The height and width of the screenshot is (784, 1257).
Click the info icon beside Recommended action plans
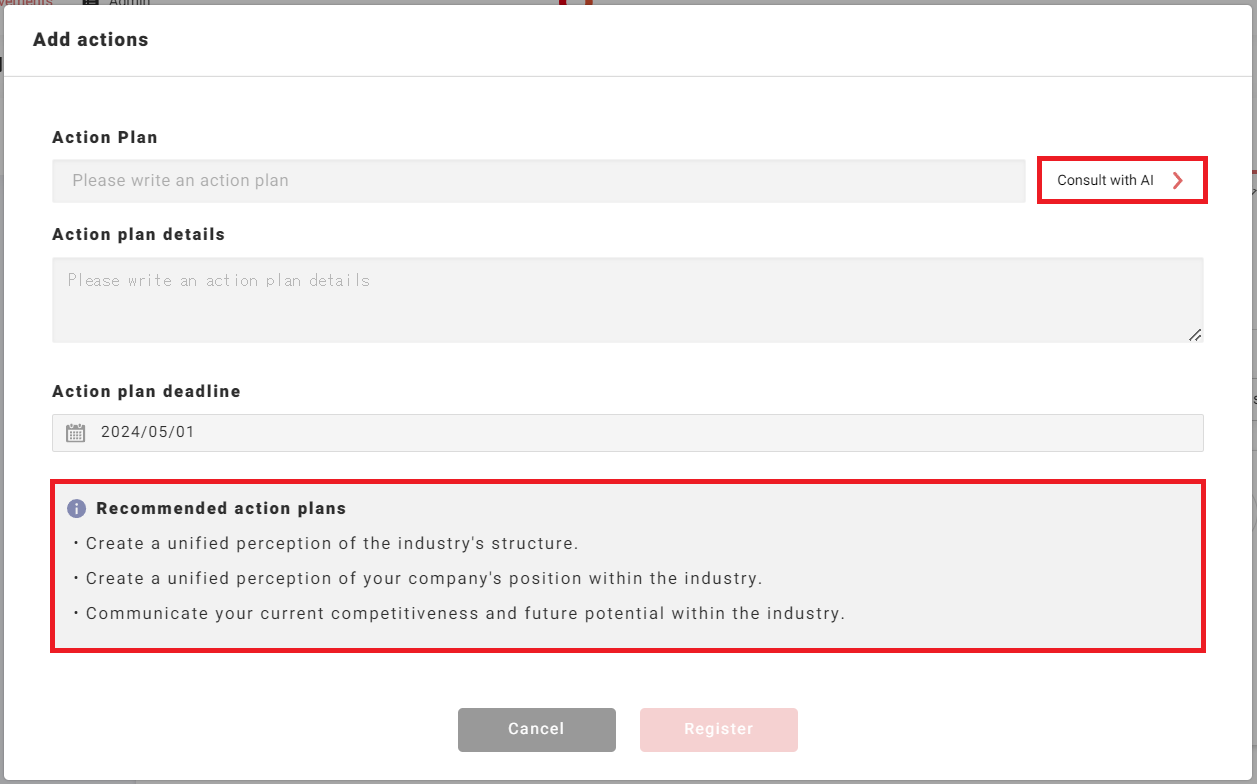tap(76, 509)
